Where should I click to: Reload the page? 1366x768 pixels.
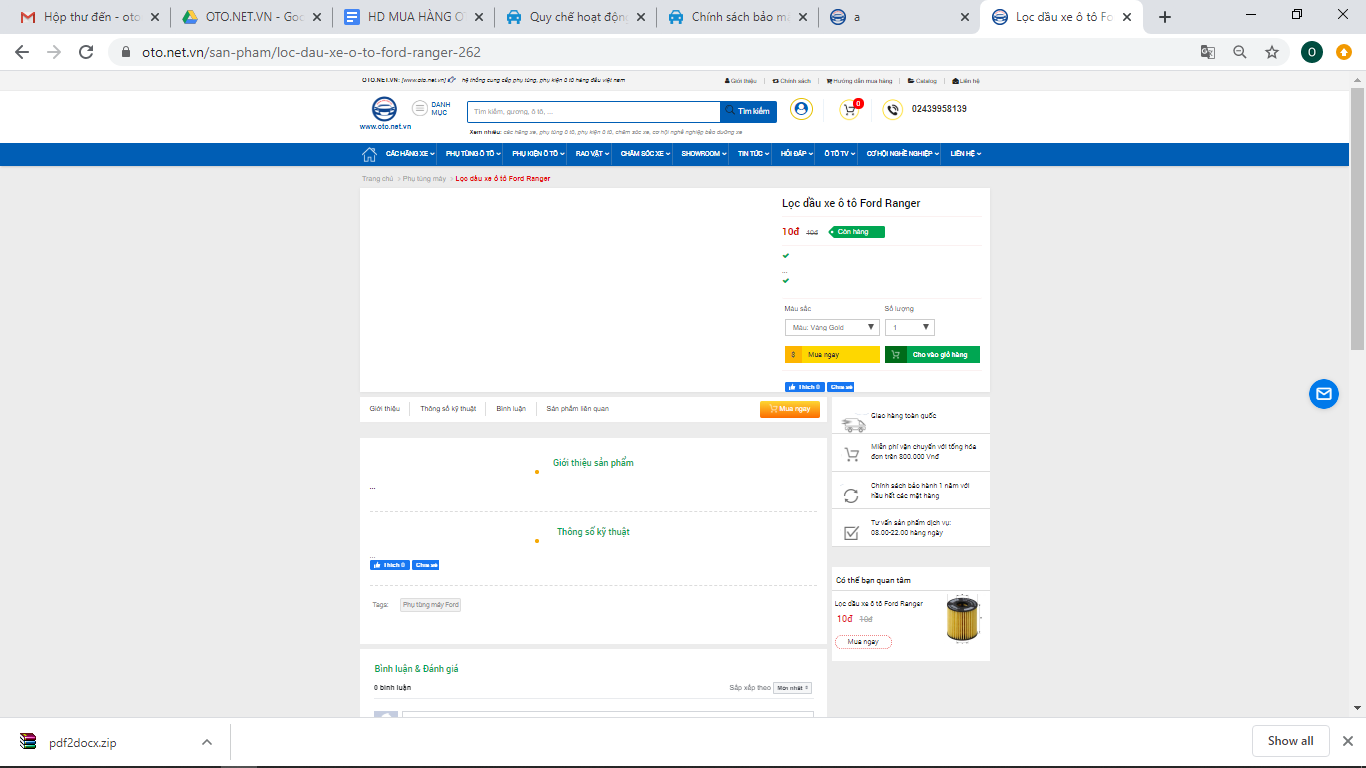(86, 52)
